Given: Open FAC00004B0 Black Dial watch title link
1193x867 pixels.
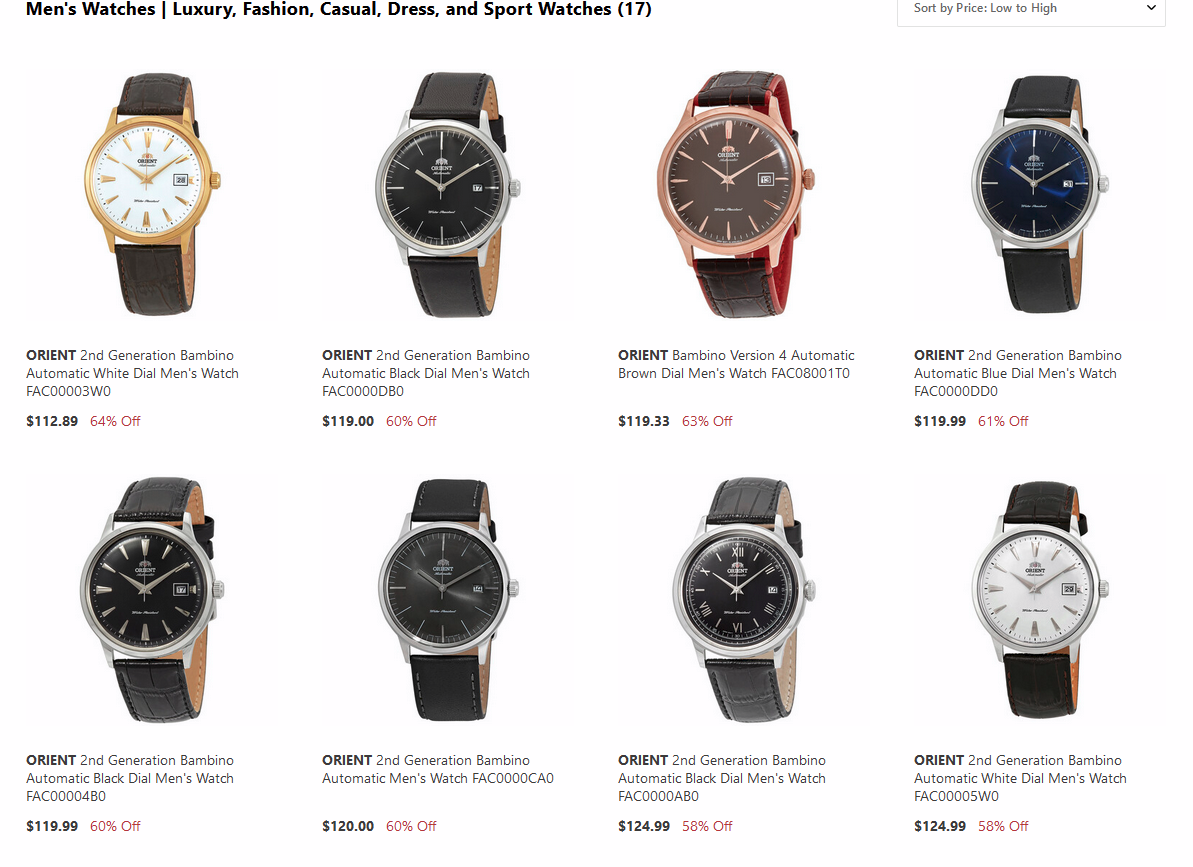Looking at the screenshot, I should (130, 778).
